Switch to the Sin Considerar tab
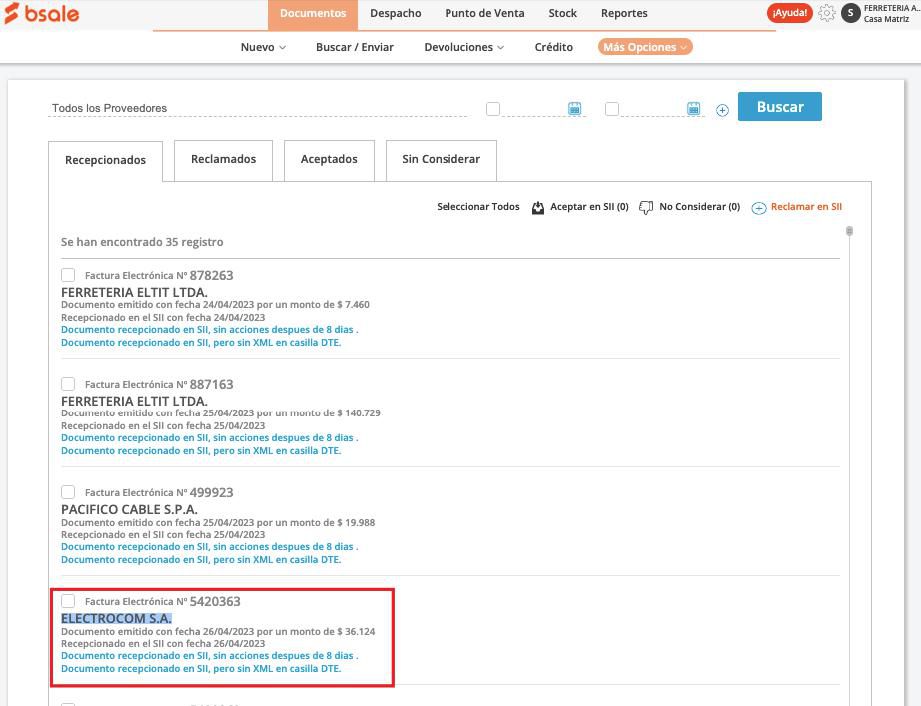Image resolution: width=921 pixels, height=706 pixels. [x=441, y=160]
